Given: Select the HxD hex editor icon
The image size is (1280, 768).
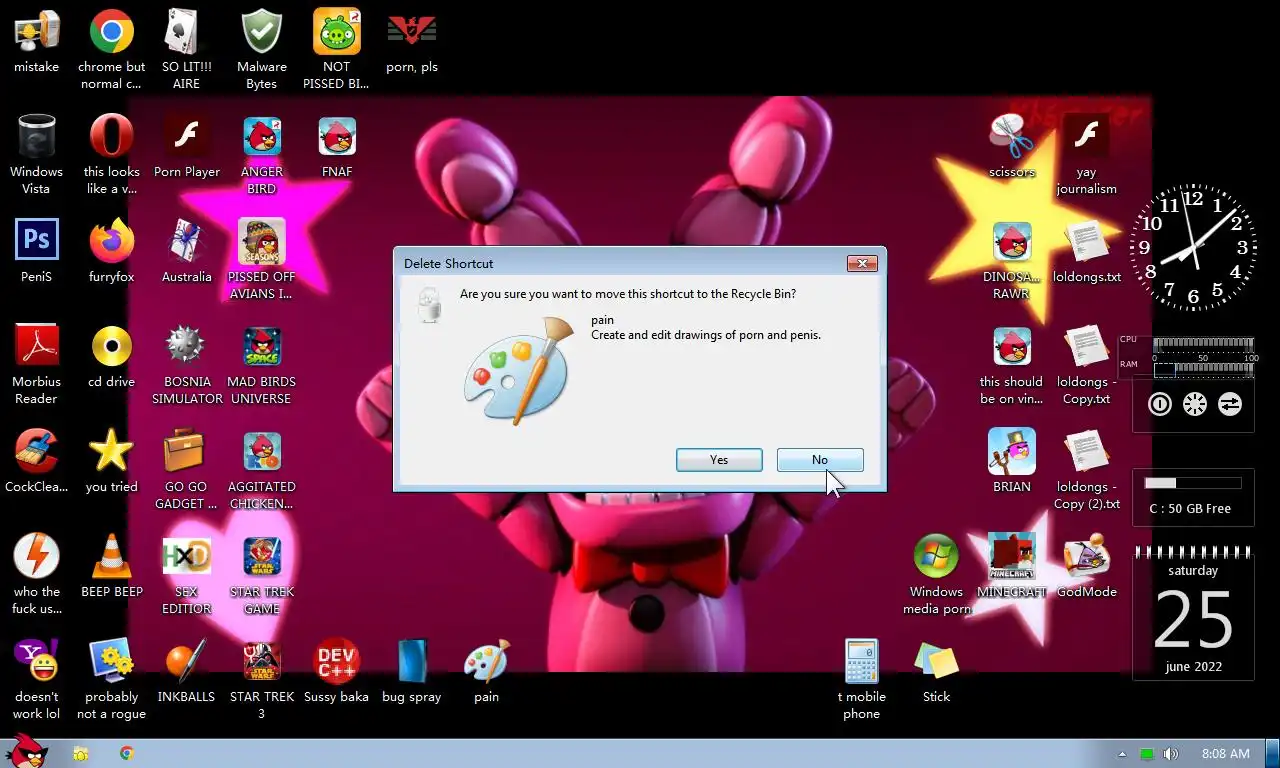Looking at the screenshot, I should (187, 574).
